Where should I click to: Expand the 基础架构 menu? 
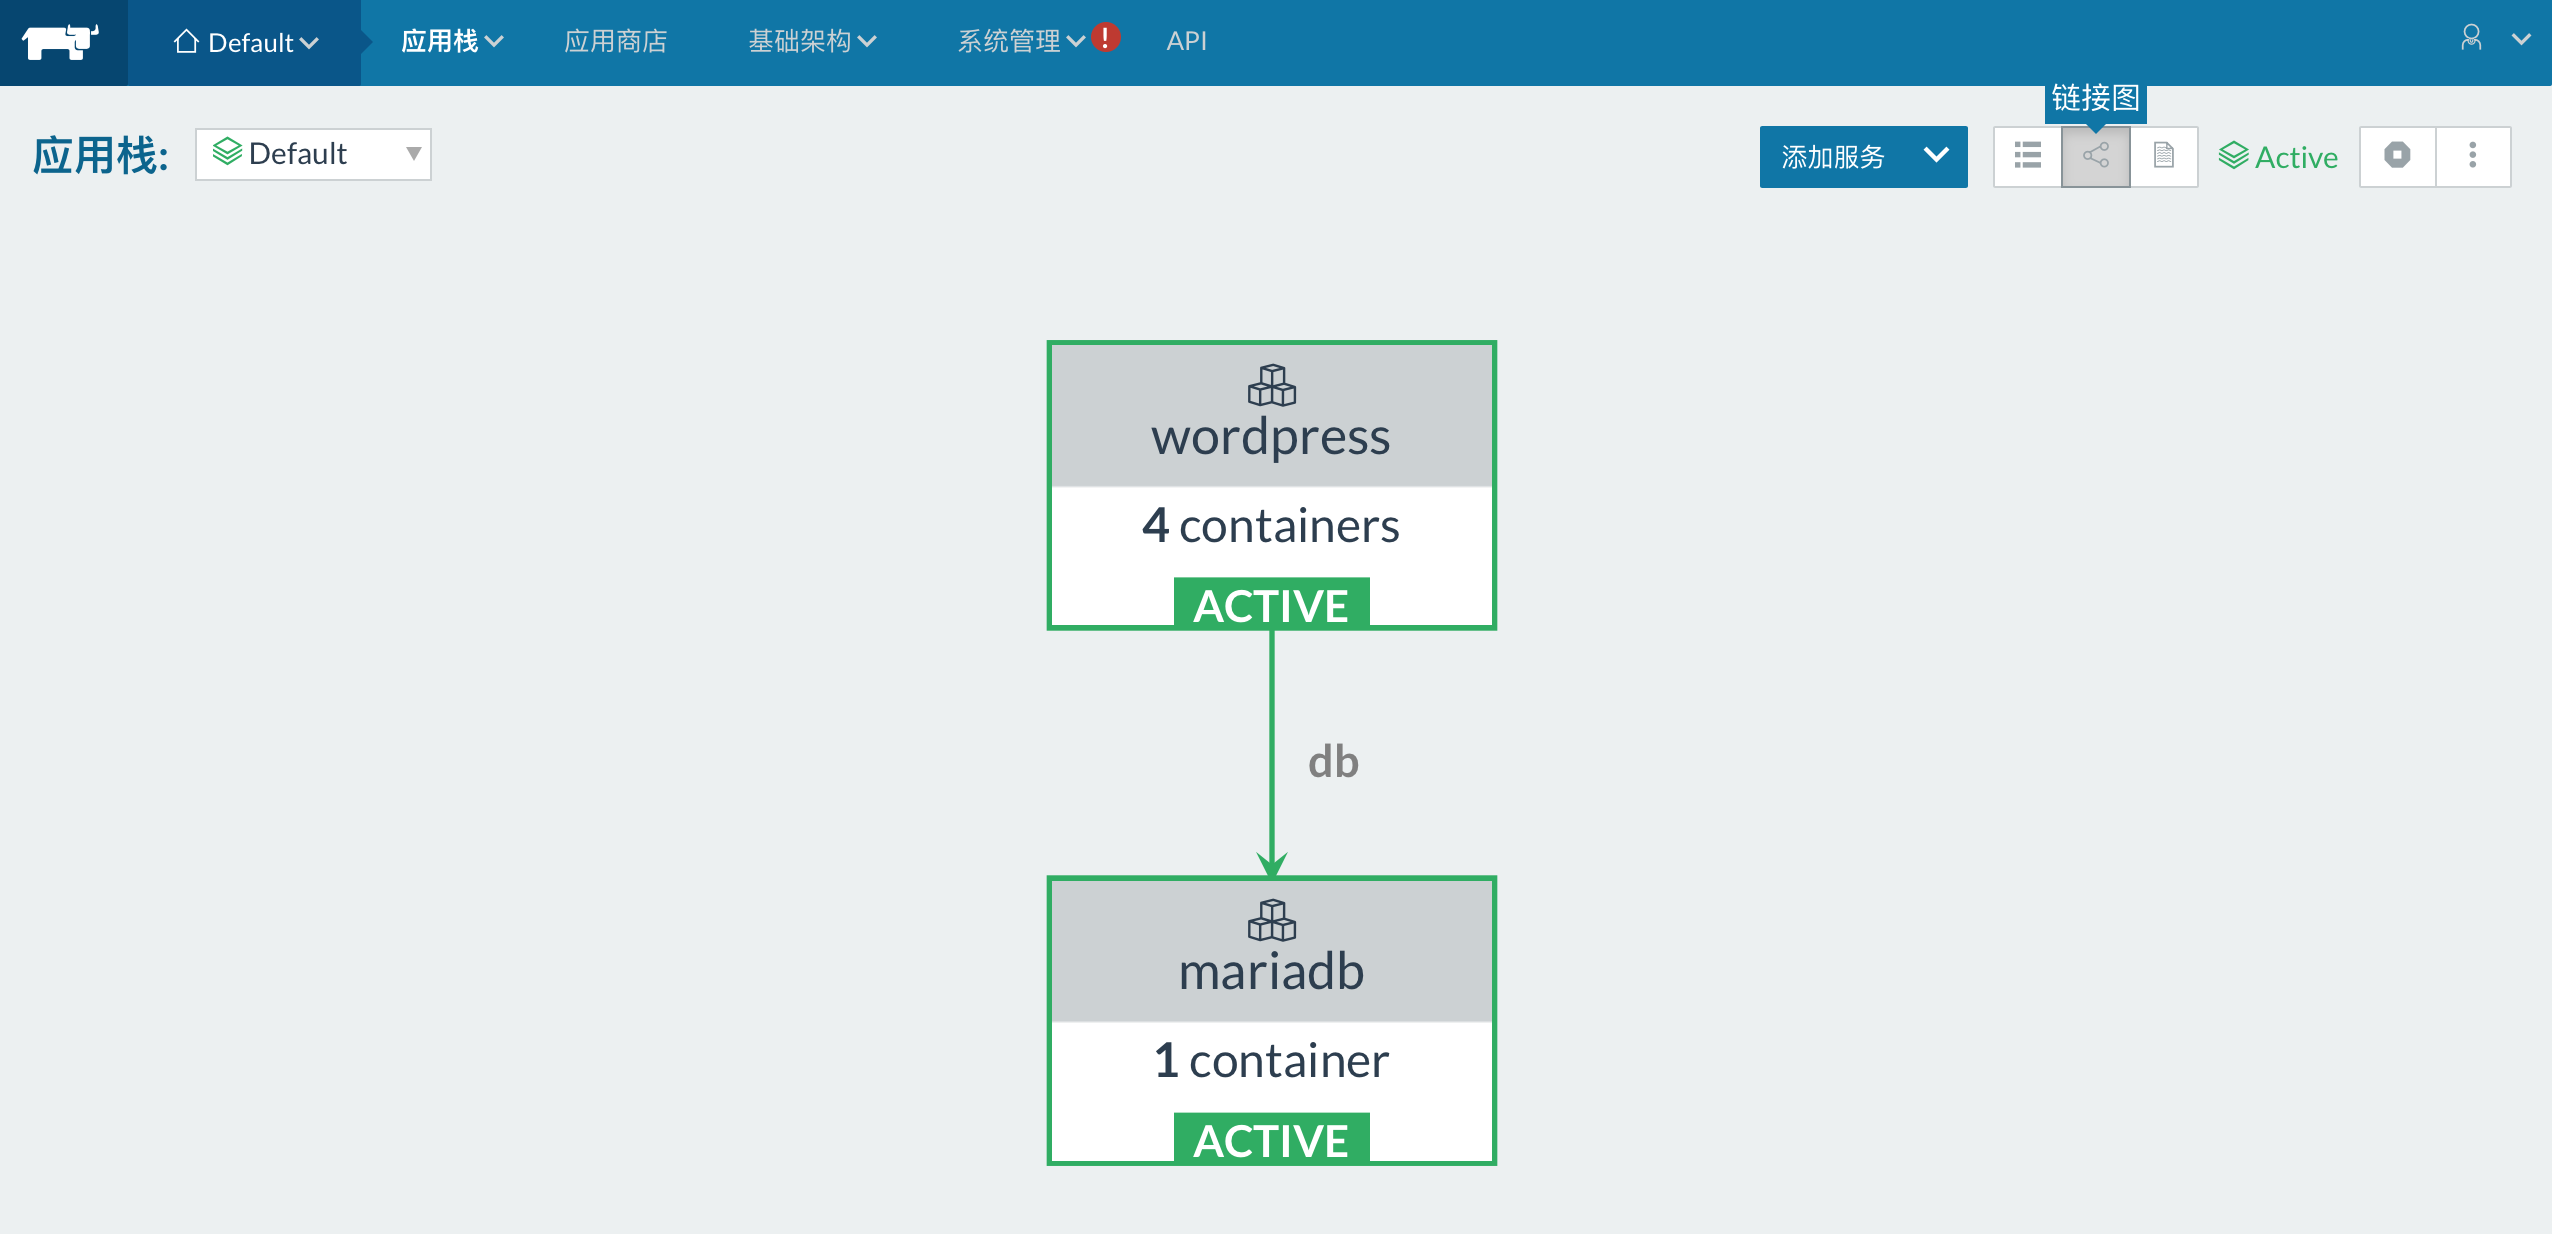click(812, 41)
